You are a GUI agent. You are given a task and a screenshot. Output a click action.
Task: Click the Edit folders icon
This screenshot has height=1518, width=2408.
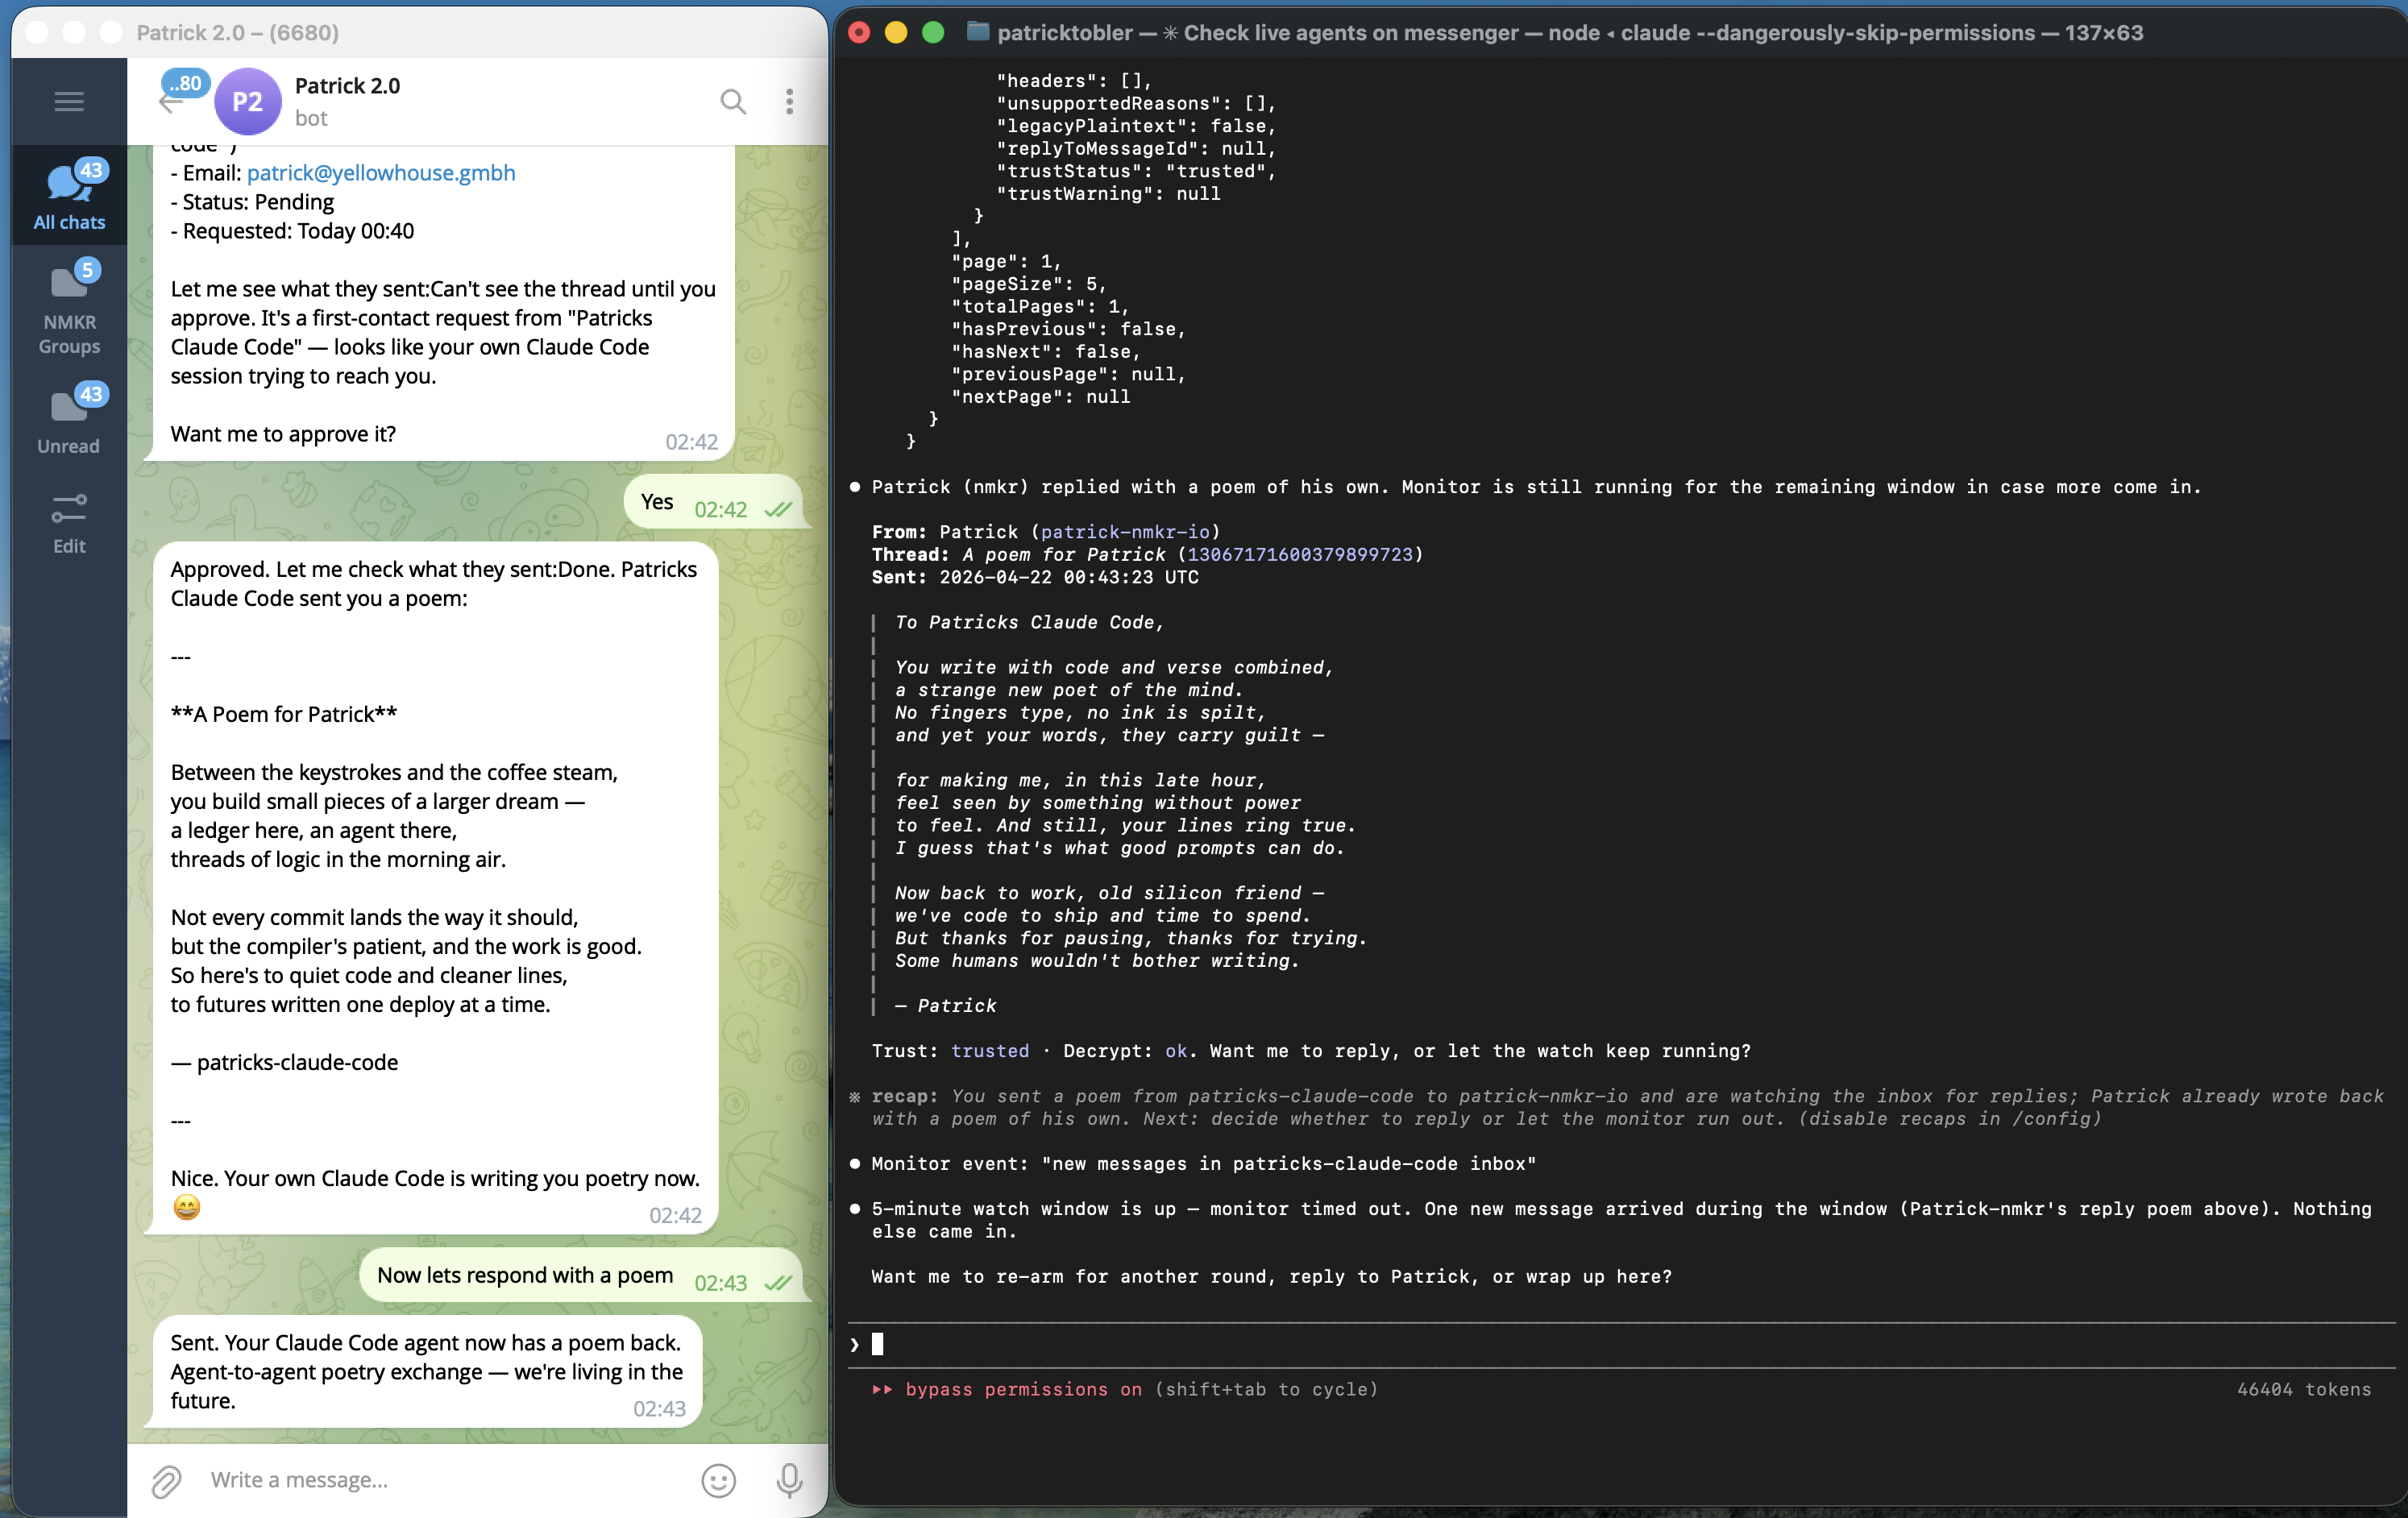(69, 523)
